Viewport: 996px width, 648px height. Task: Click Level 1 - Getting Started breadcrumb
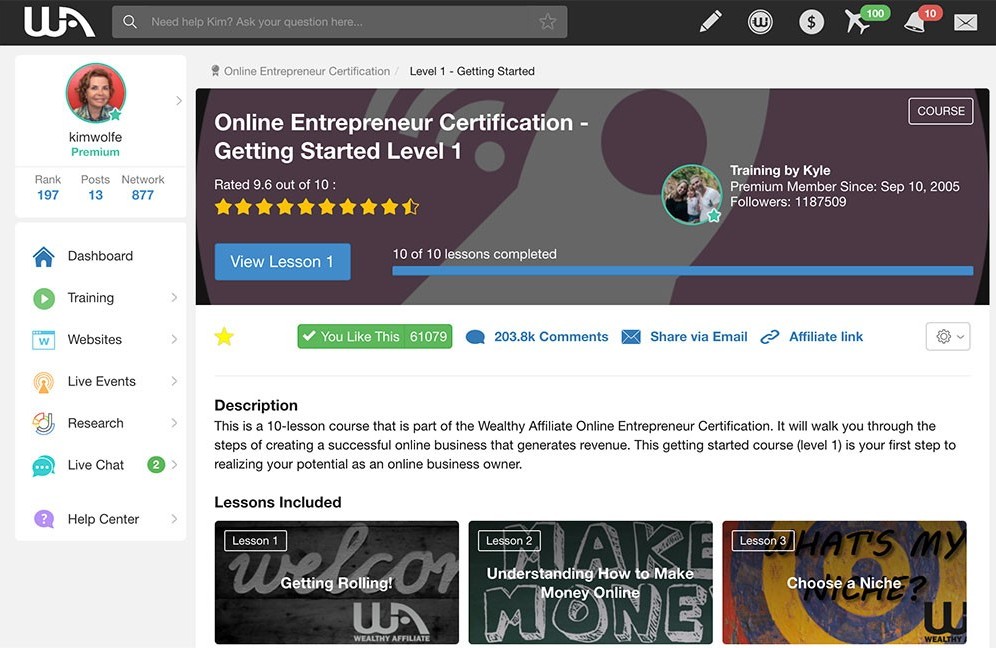tap(472, 71)
